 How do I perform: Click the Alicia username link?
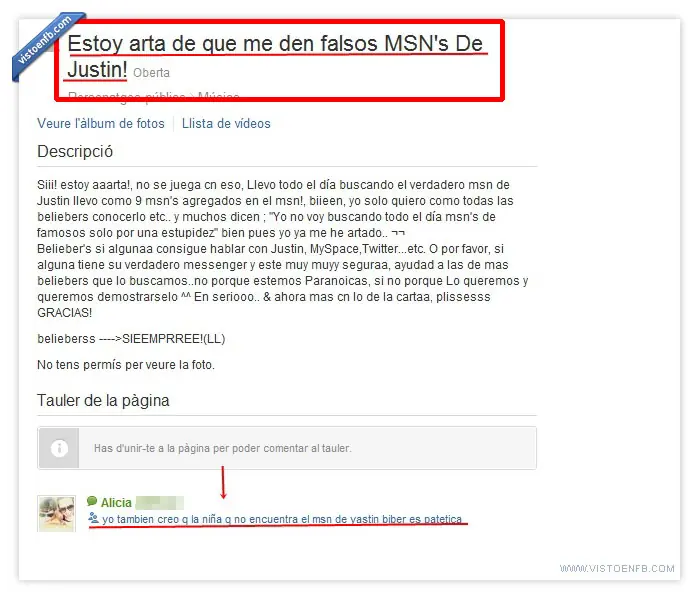click(x=116, y=503)
